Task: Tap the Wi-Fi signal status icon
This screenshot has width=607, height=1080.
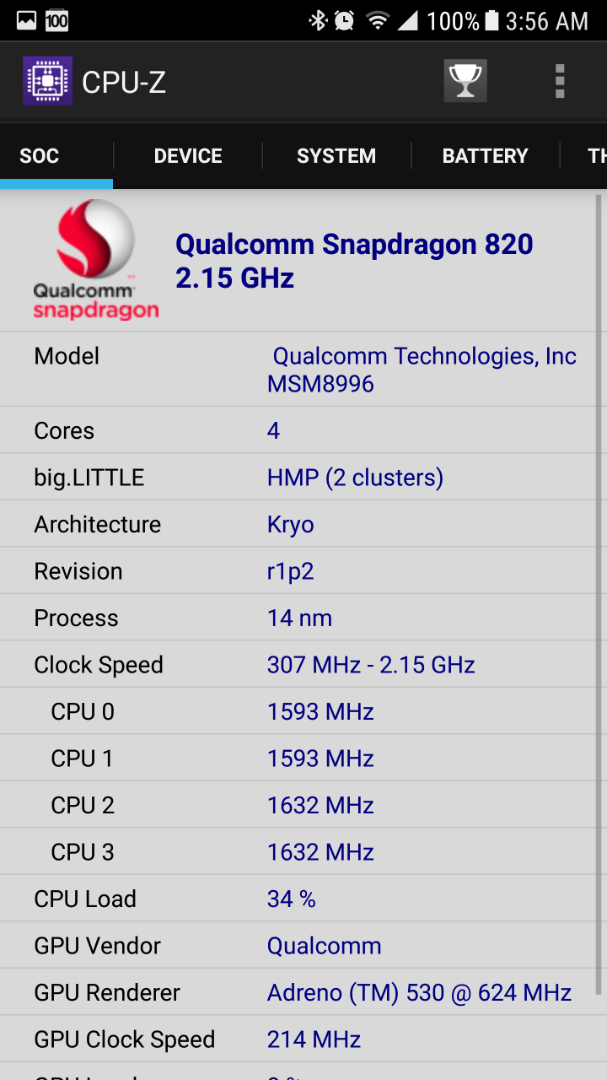Action: click(x=378, y=21)
